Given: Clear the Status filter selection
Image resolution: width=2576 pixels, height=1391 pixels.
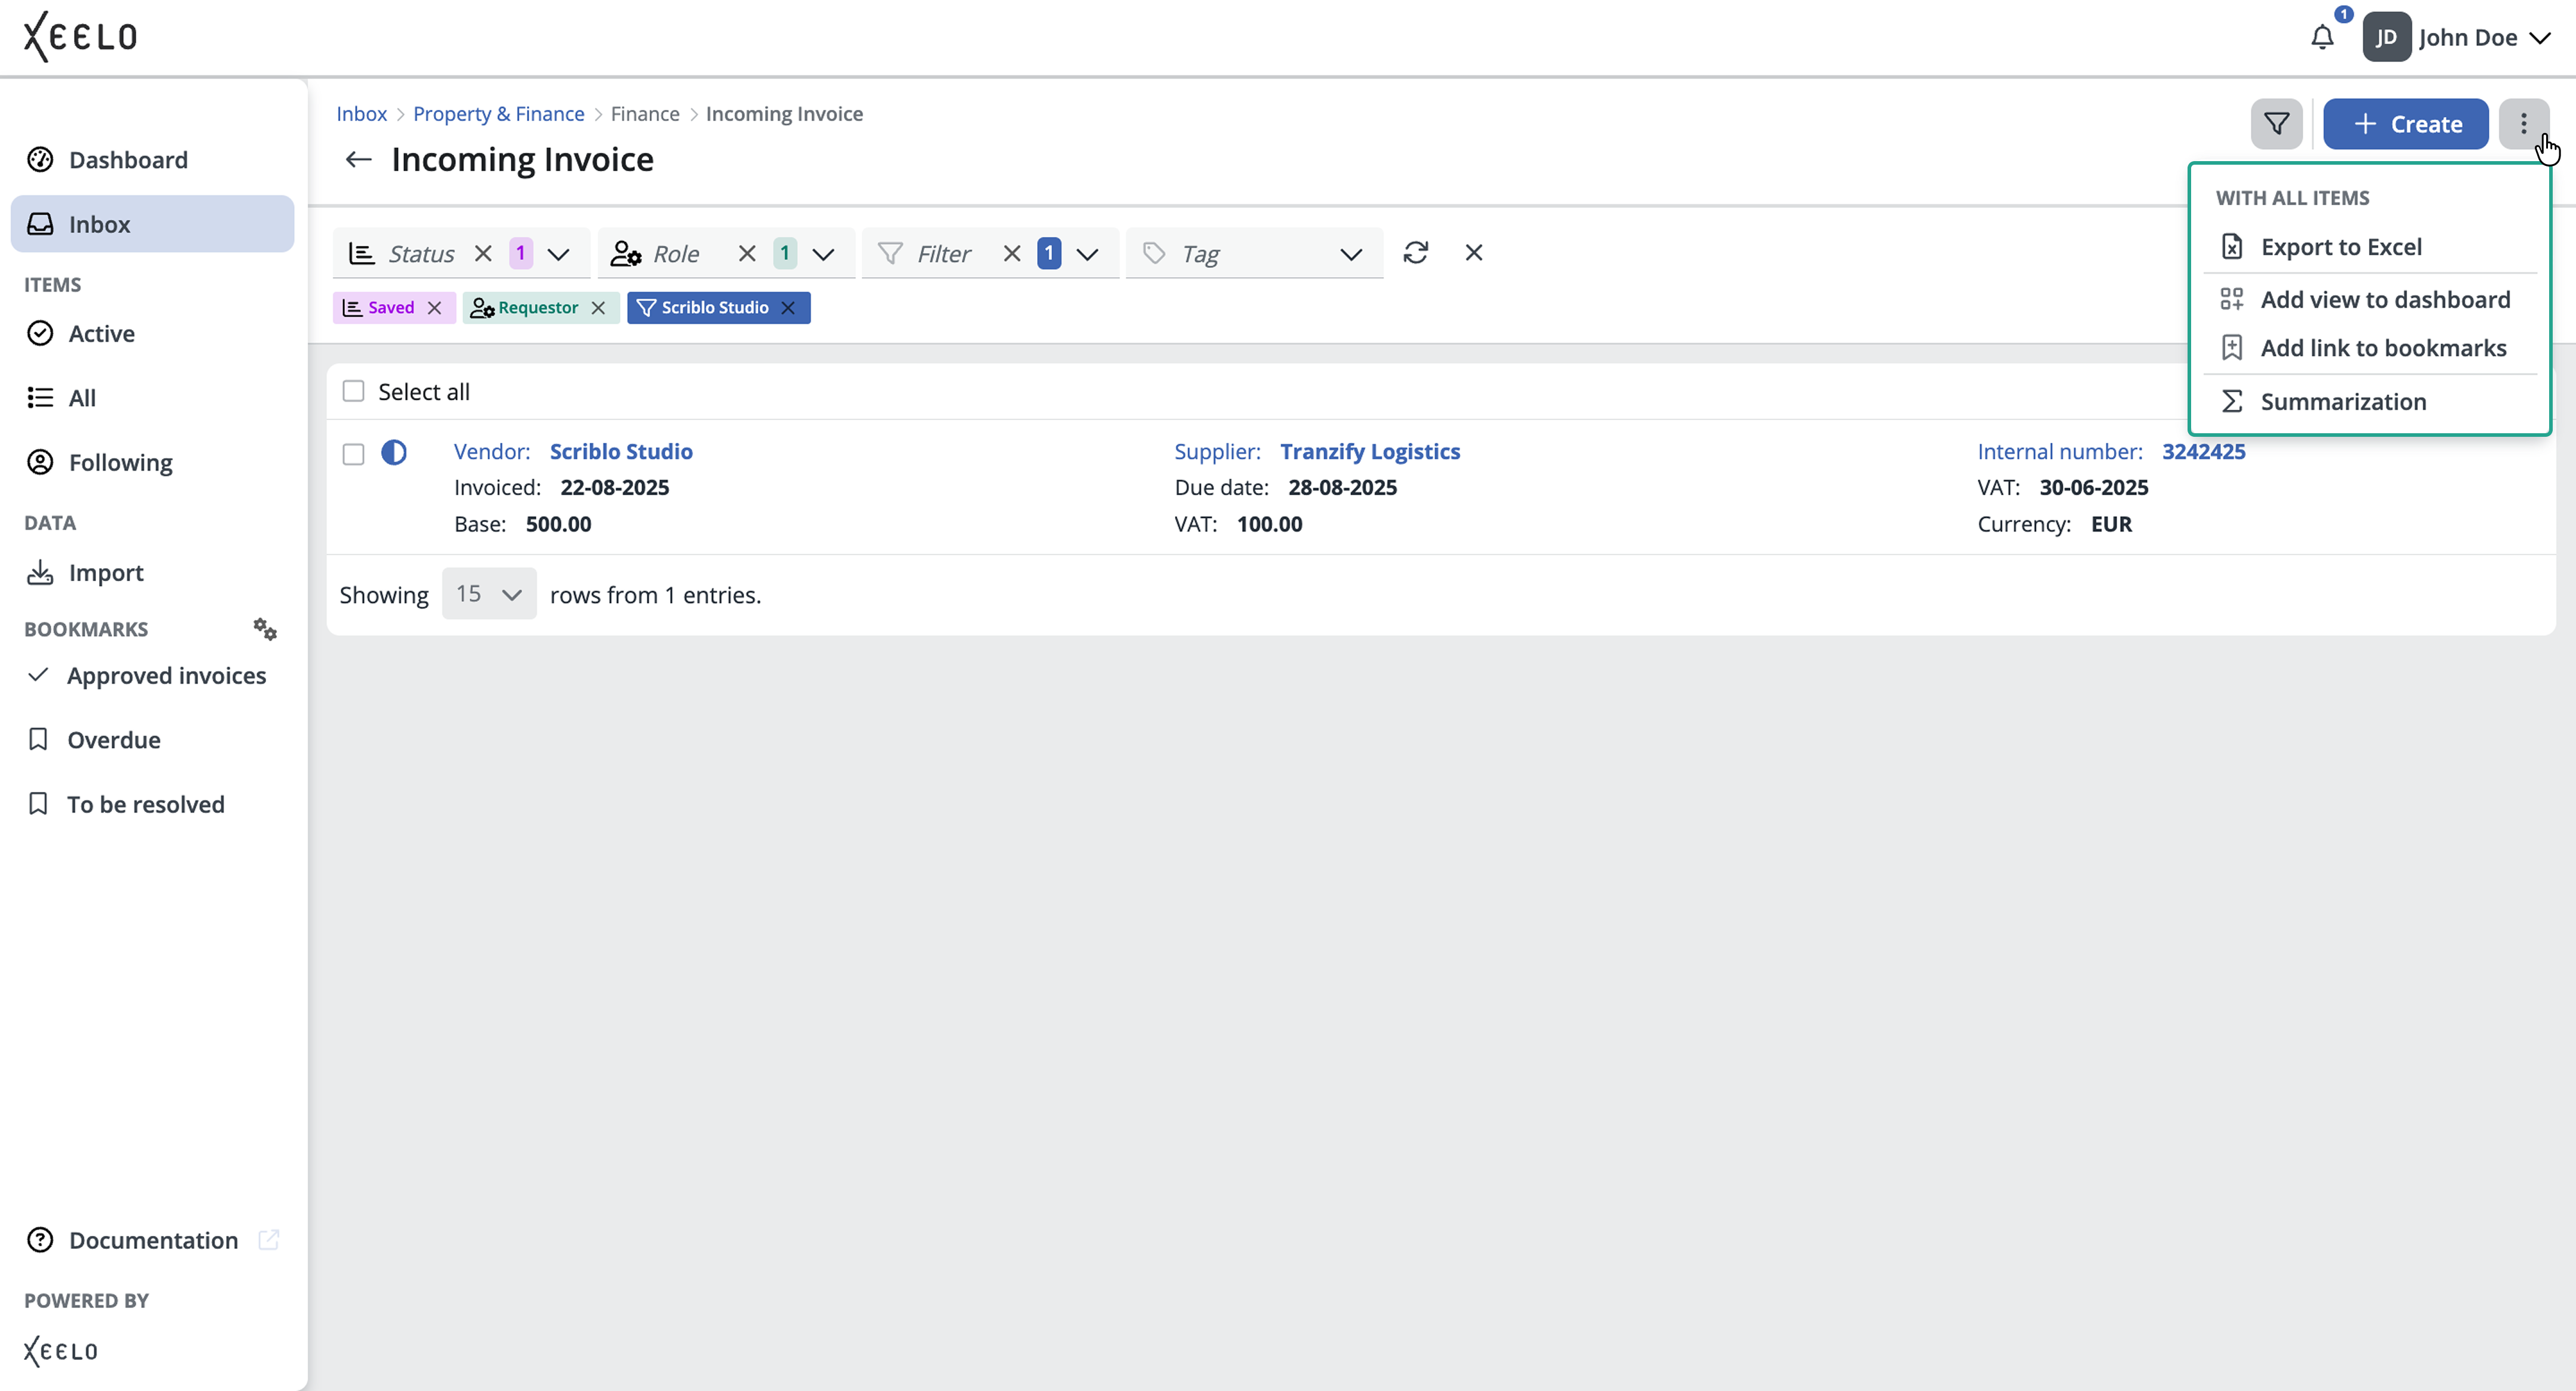Looking at the screenshot, I should click(x=483, y=253).
